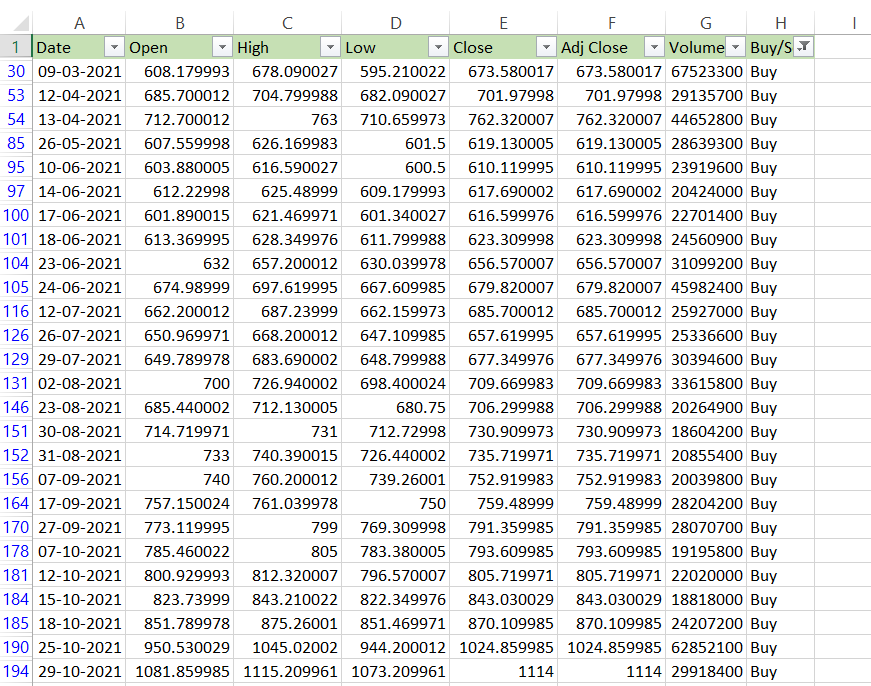
Task: Click the High cell showing 763
Action: pyautogui.click(x=287, y=119)
